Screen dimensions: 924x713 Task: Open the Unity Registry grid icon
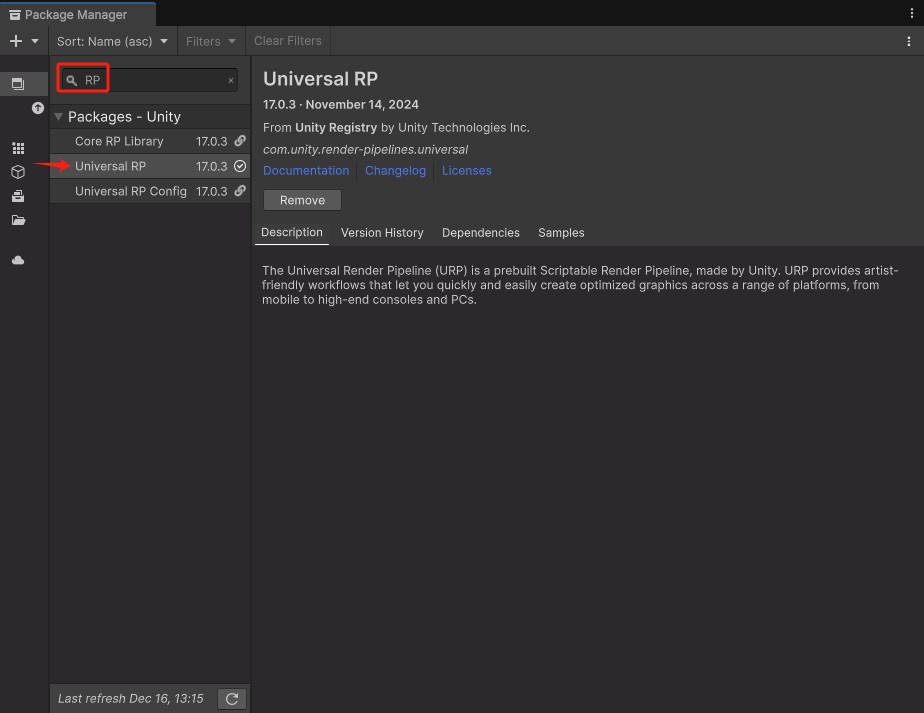[18, 148]
